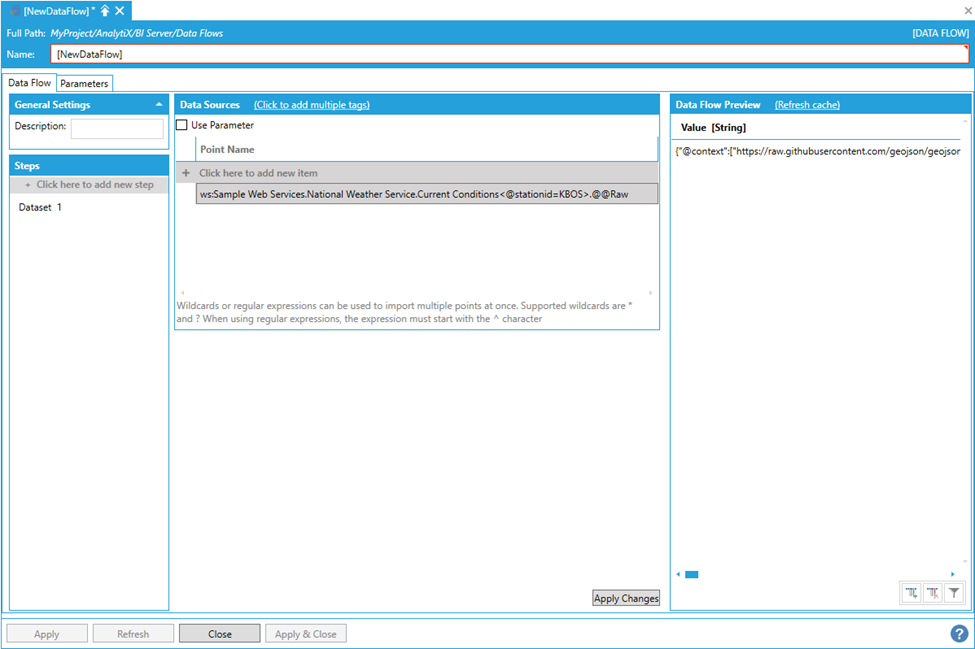
Task: Click the pop-out arrow on NewDataFlow tab
Action: [x=105, y=10]
